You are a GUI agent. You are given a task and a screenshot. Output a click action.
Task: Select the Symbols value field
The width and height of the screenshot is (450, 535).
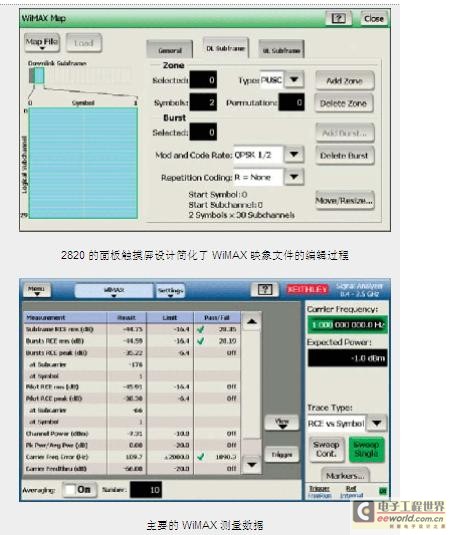(203, 102)
